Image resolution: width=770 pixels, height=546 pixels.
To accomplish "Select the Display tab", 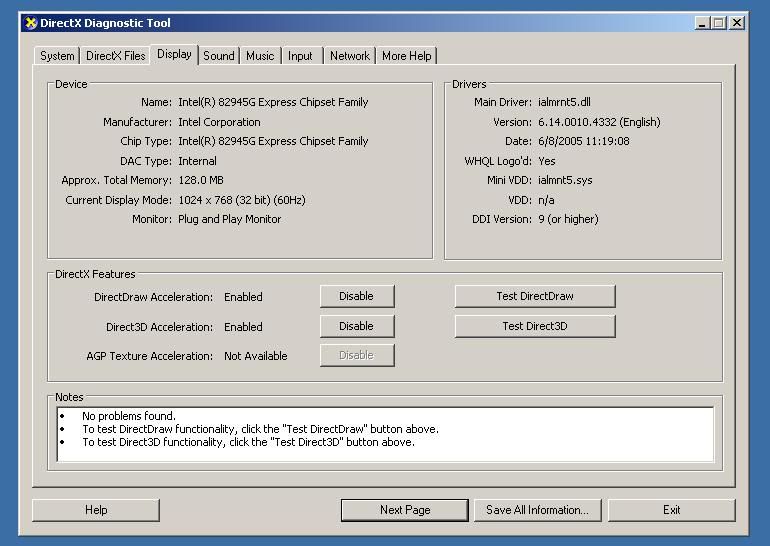I will [174, 55].
